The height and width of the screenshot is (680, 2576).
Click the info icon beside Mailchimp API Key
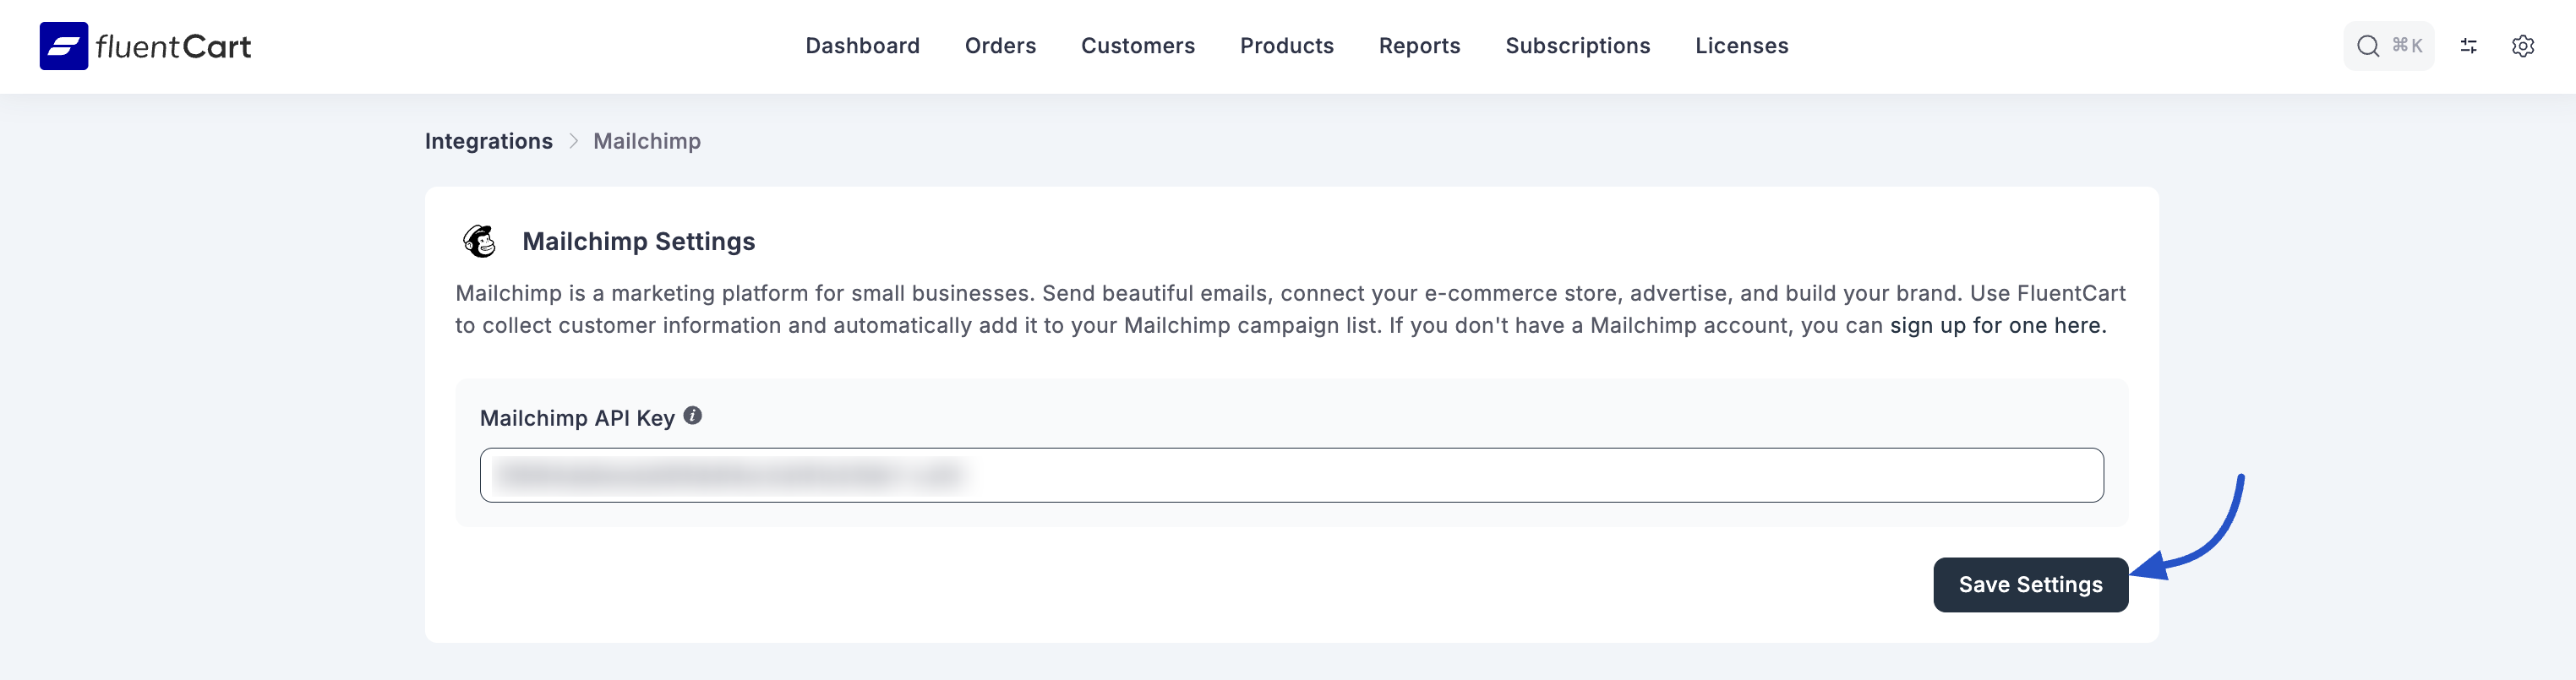point(692,416)
